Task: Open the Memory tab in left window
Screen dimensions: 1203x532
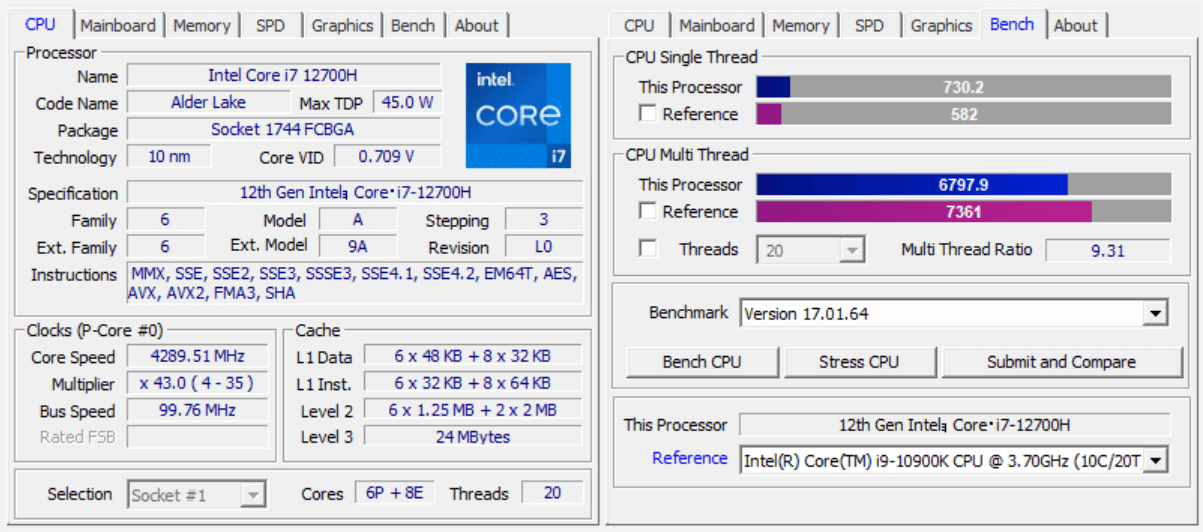Action: tap(202, 25)
